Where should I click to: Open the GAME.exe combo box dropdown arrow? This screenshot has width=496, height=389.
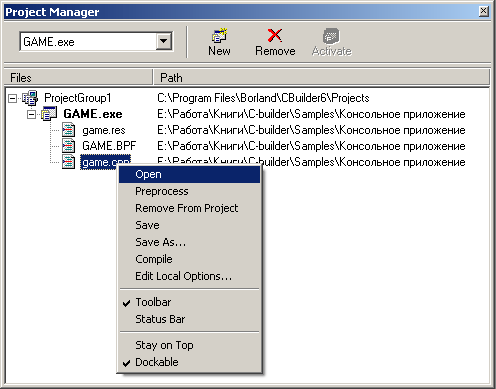click(x=164, y=41)
